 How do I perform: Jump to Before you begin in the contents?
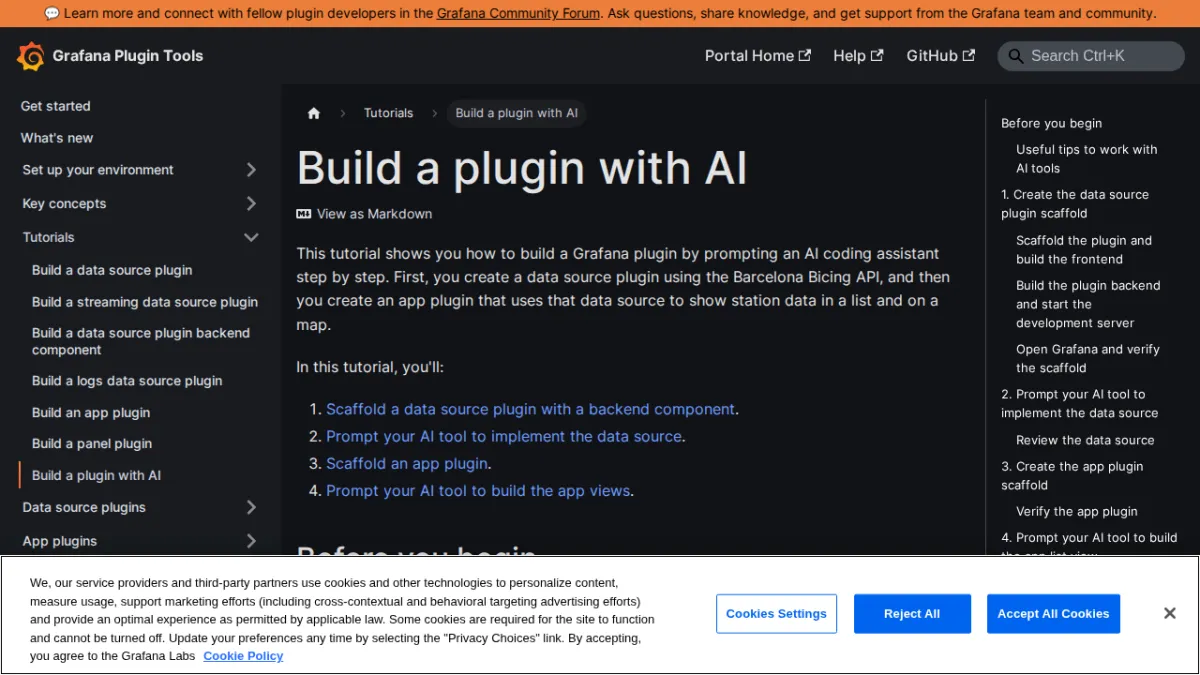point(1051,124)
